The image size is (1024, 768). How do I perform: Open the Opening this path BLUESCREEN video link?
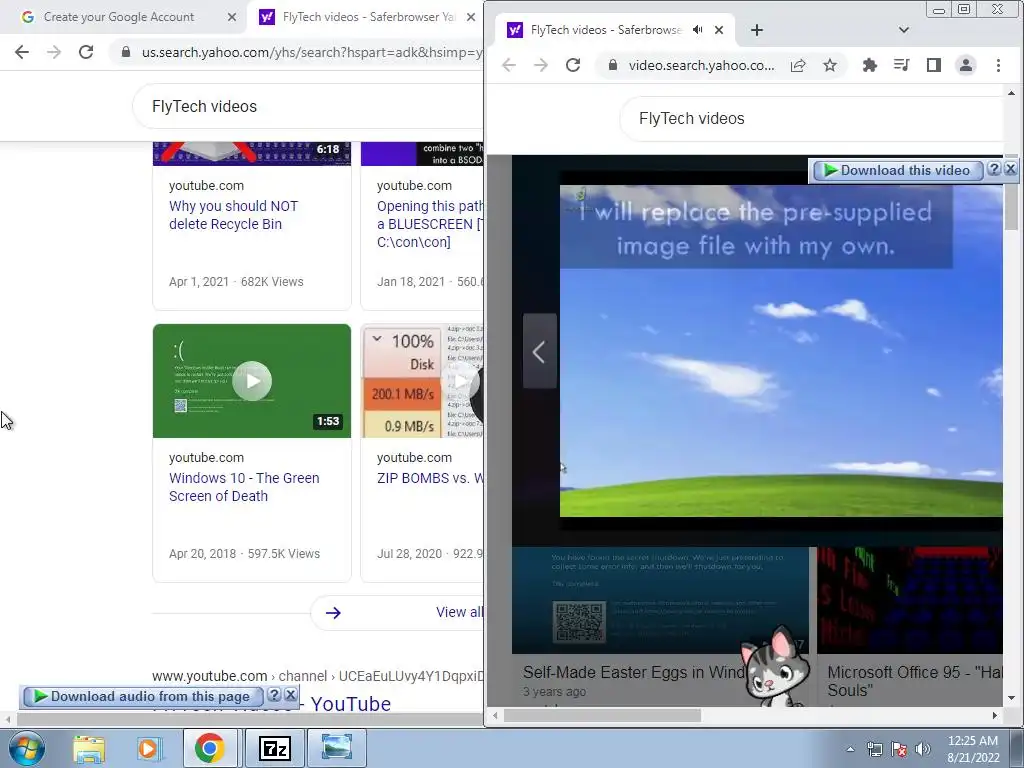click(x=430, y=224)
